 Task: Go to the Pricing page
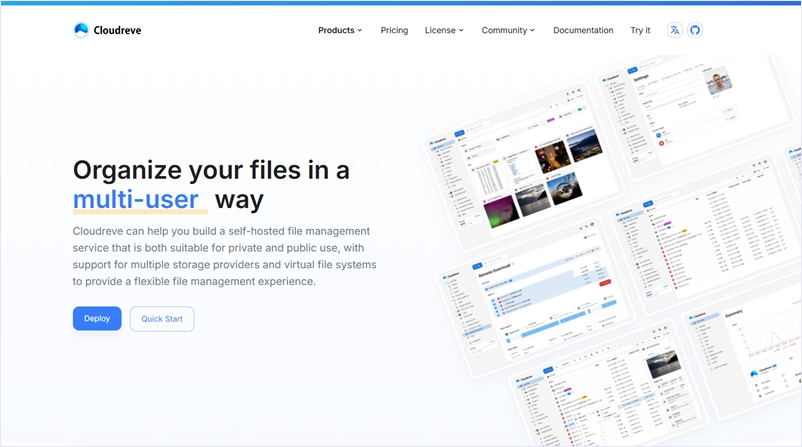pyautogui.click(x=394, y=30)
